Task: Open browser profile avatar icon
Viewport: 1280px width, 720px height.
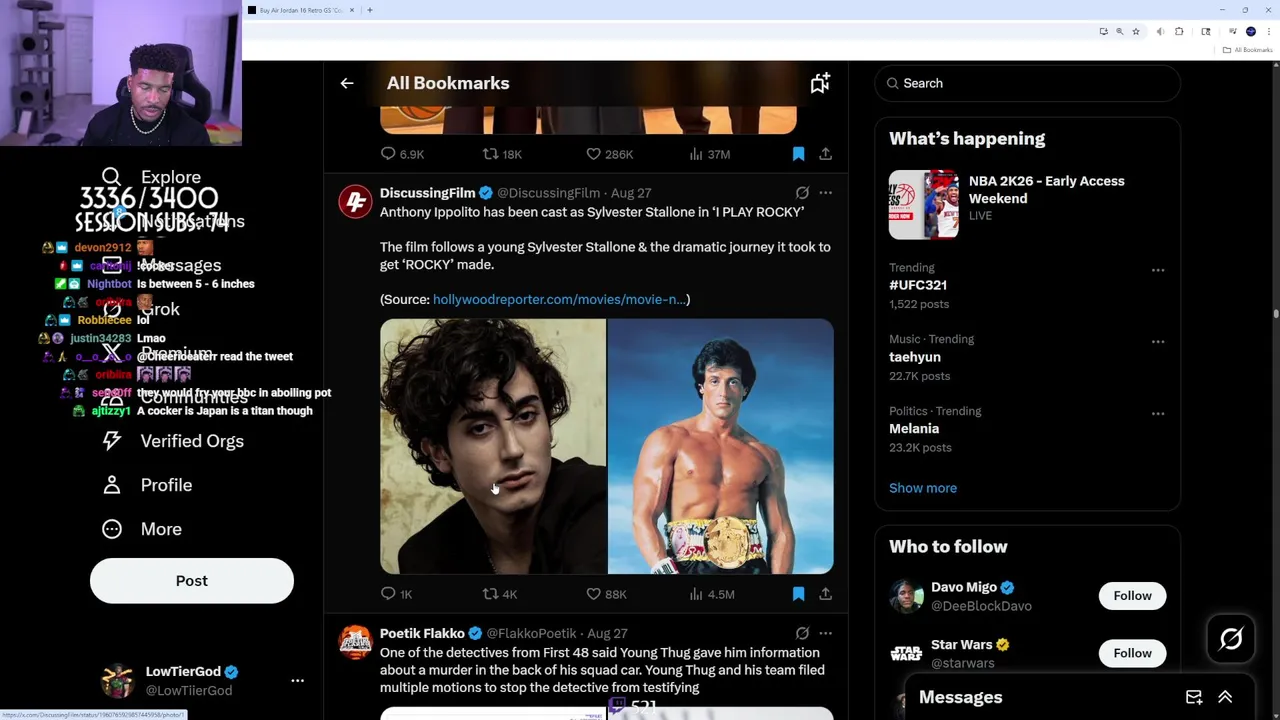Action: [x=1250, y=32]
